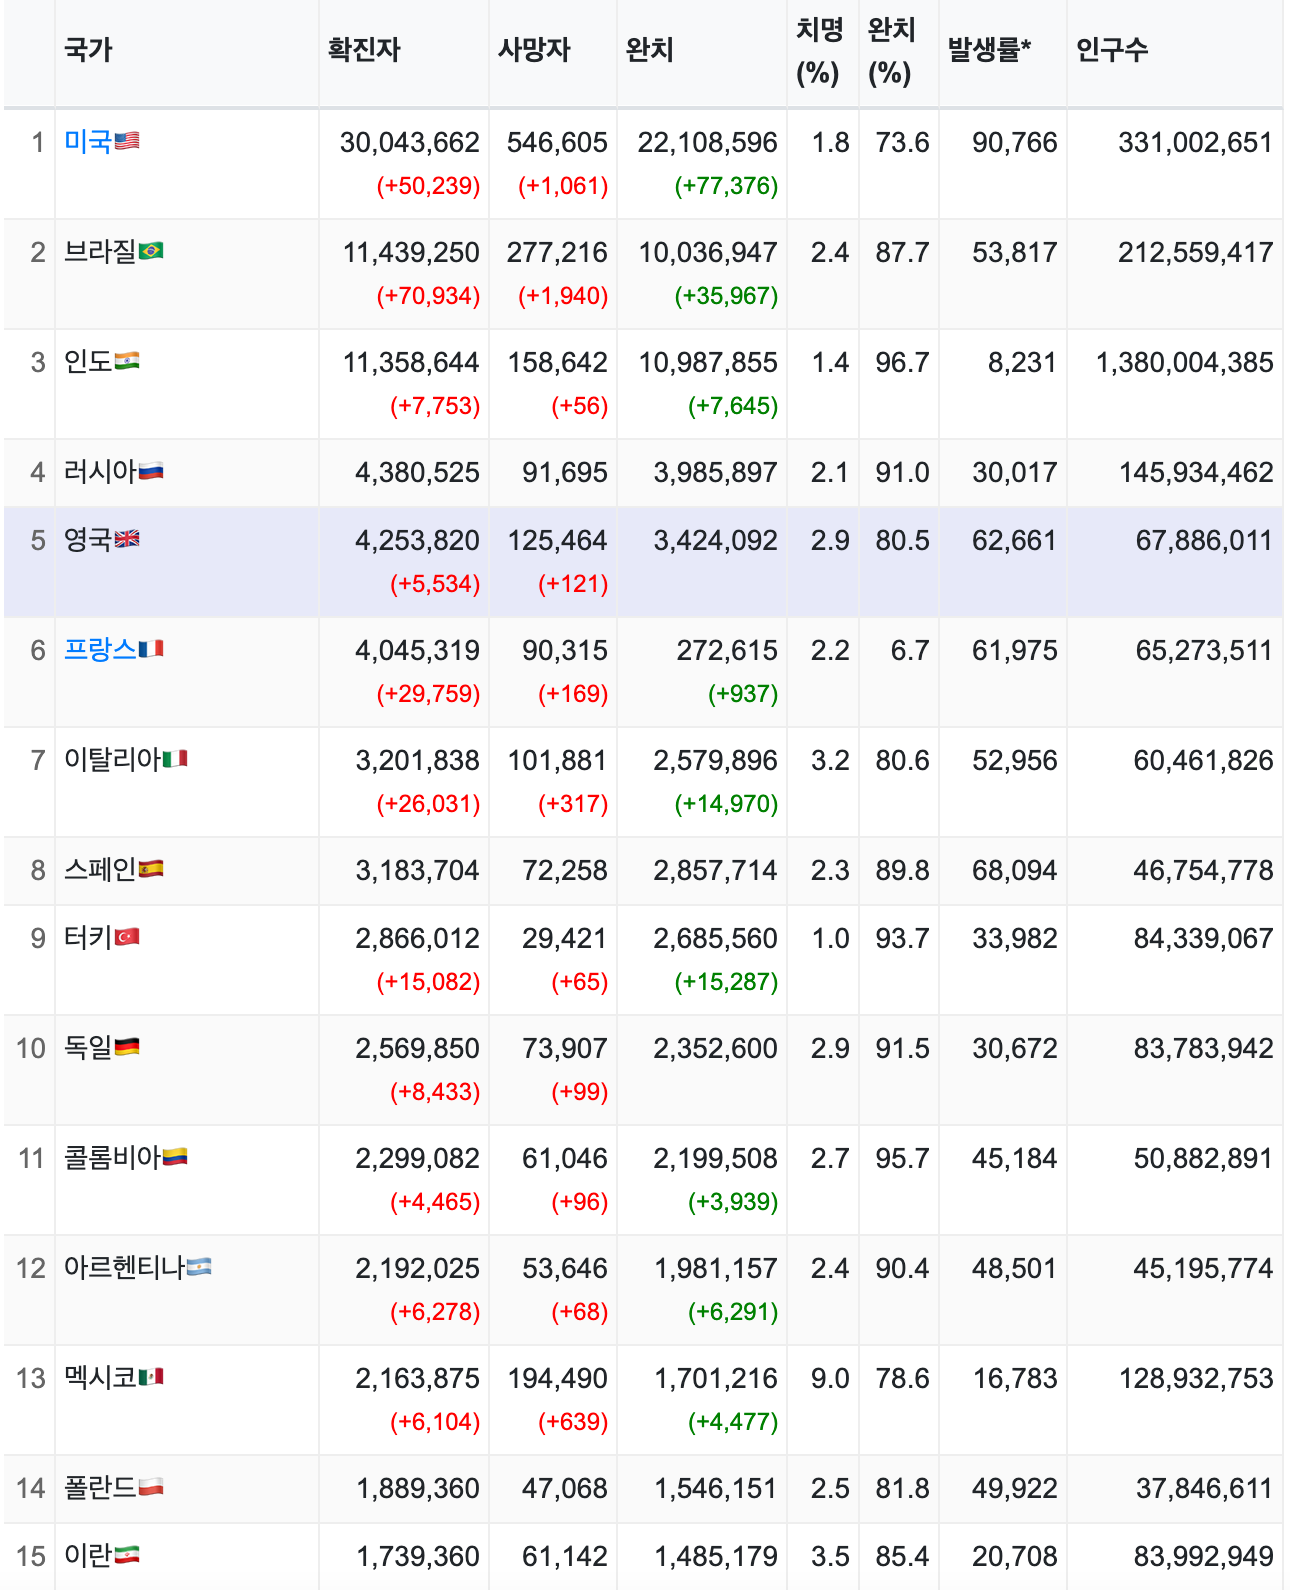Click the US flag icon next to 미국

pos(127,141)
